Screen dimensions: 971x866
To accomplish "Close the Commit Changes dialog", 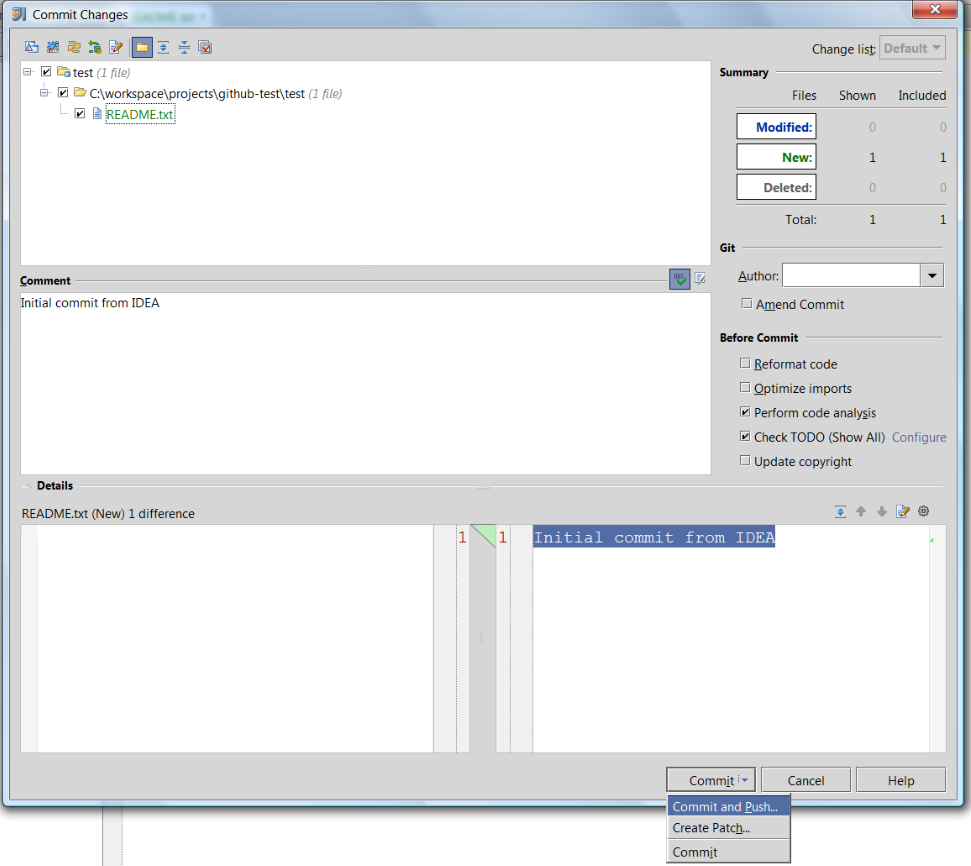I will pos(935,9).
